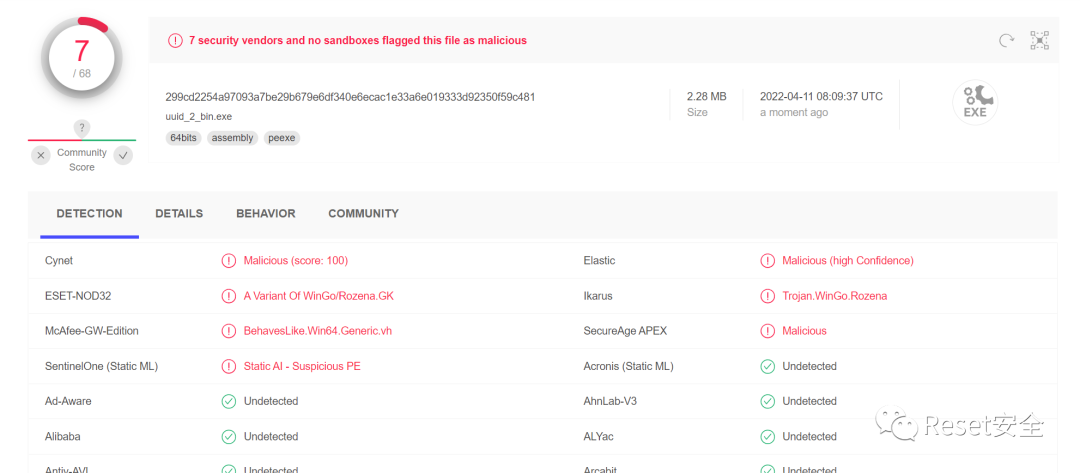Click McAfee-GW-Edition alert icon
The height and width of the screenshot is (473, 1080).
(228, 331)
